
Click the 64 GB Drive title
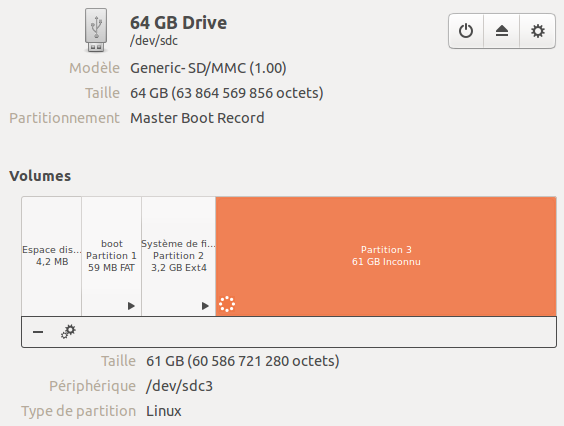point(178,23)
